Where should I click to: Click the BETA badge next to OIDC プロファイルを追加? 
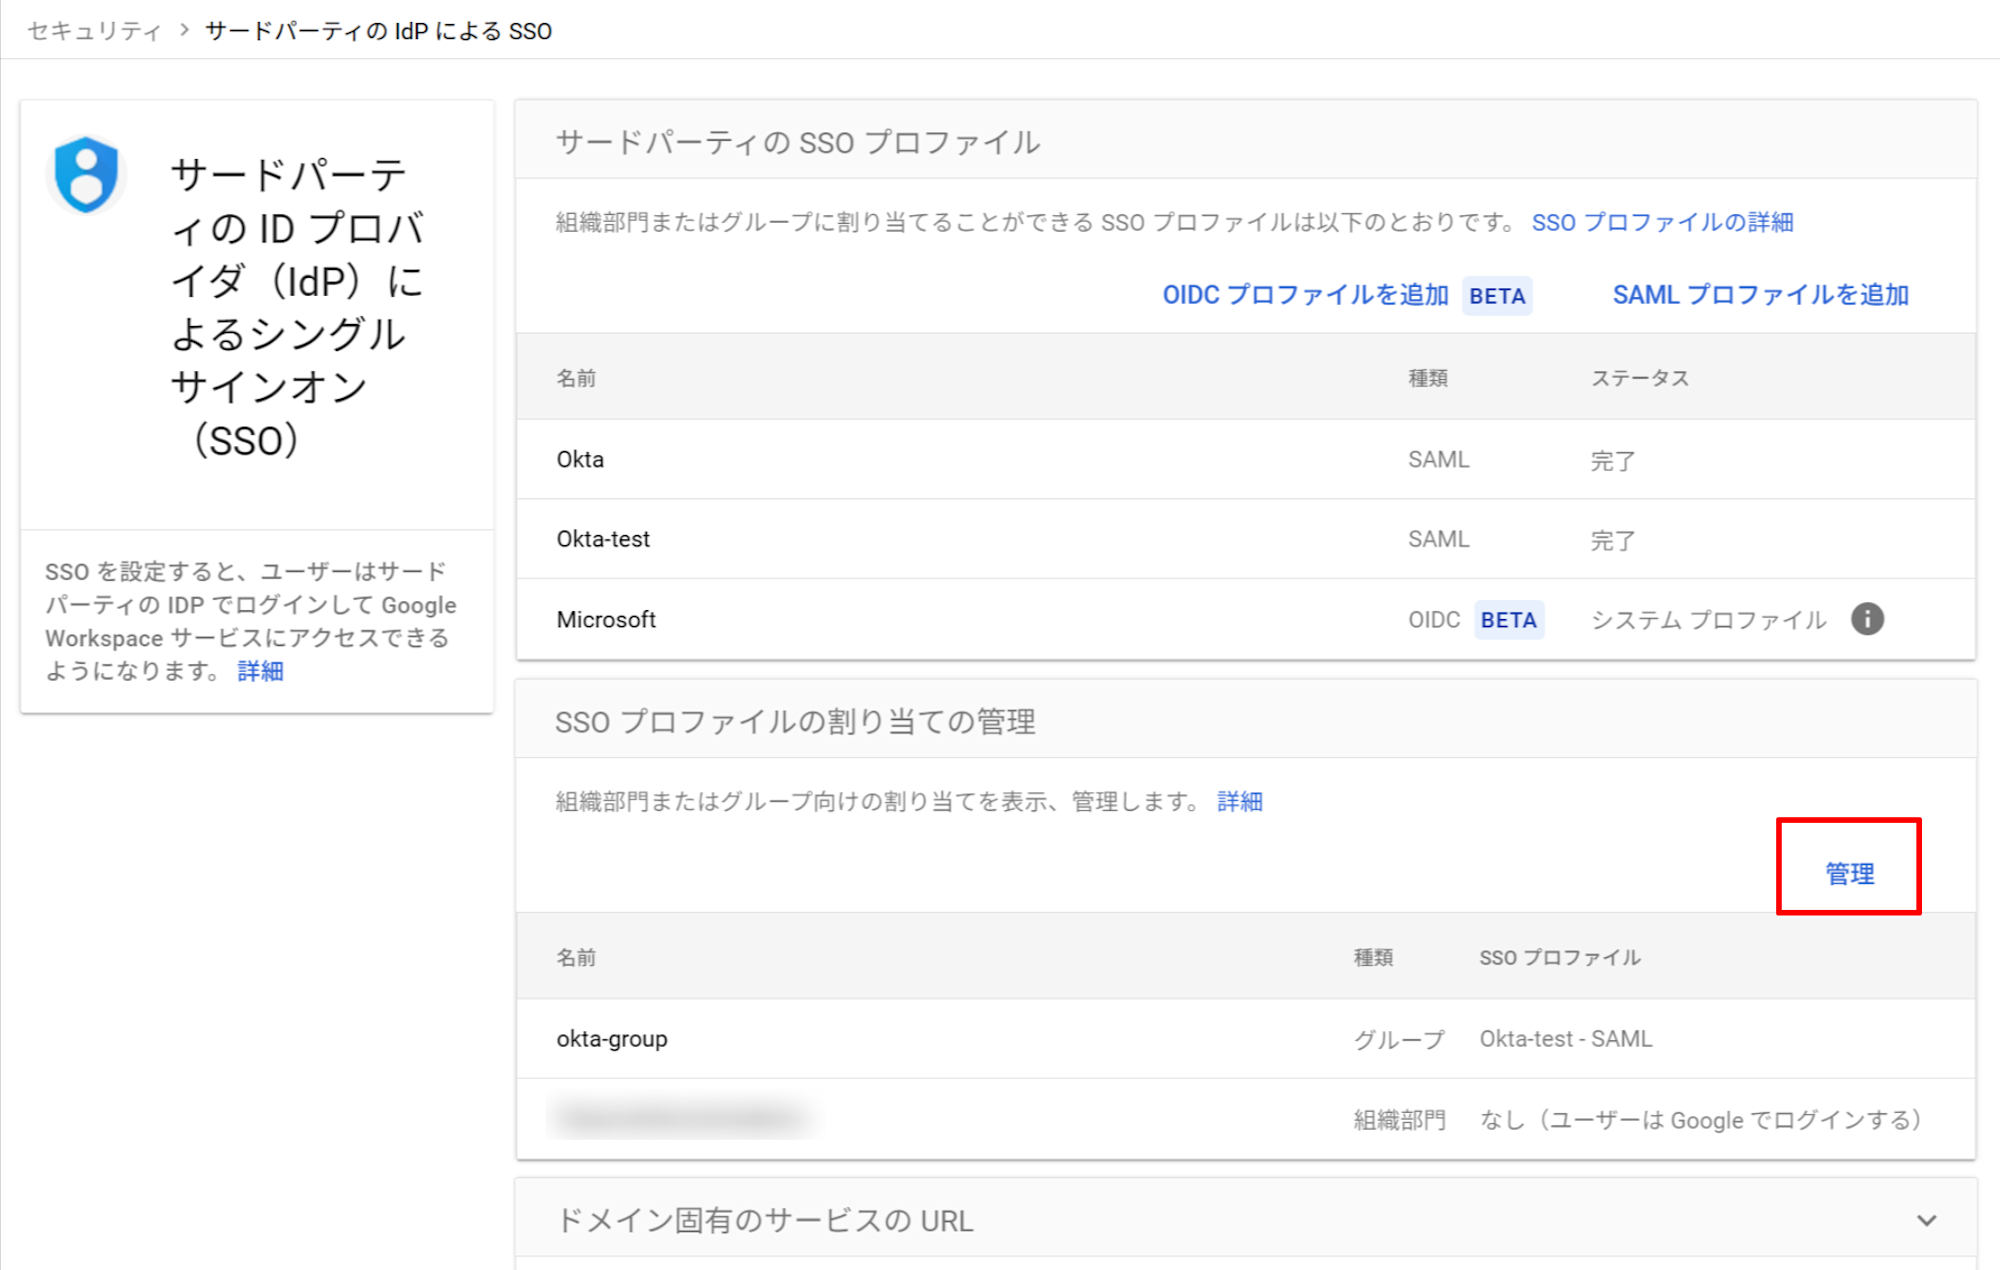(x=1497, y=296)
